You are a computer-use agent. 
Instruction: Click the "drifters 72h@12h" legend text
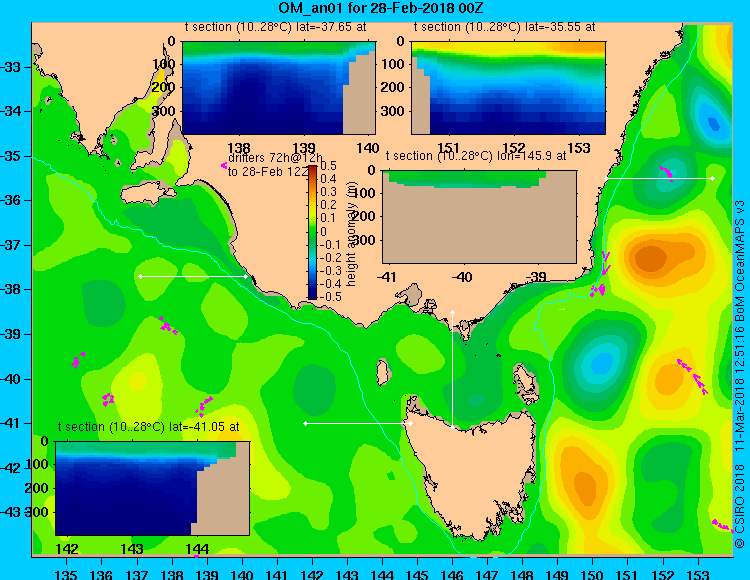[276, 158]
